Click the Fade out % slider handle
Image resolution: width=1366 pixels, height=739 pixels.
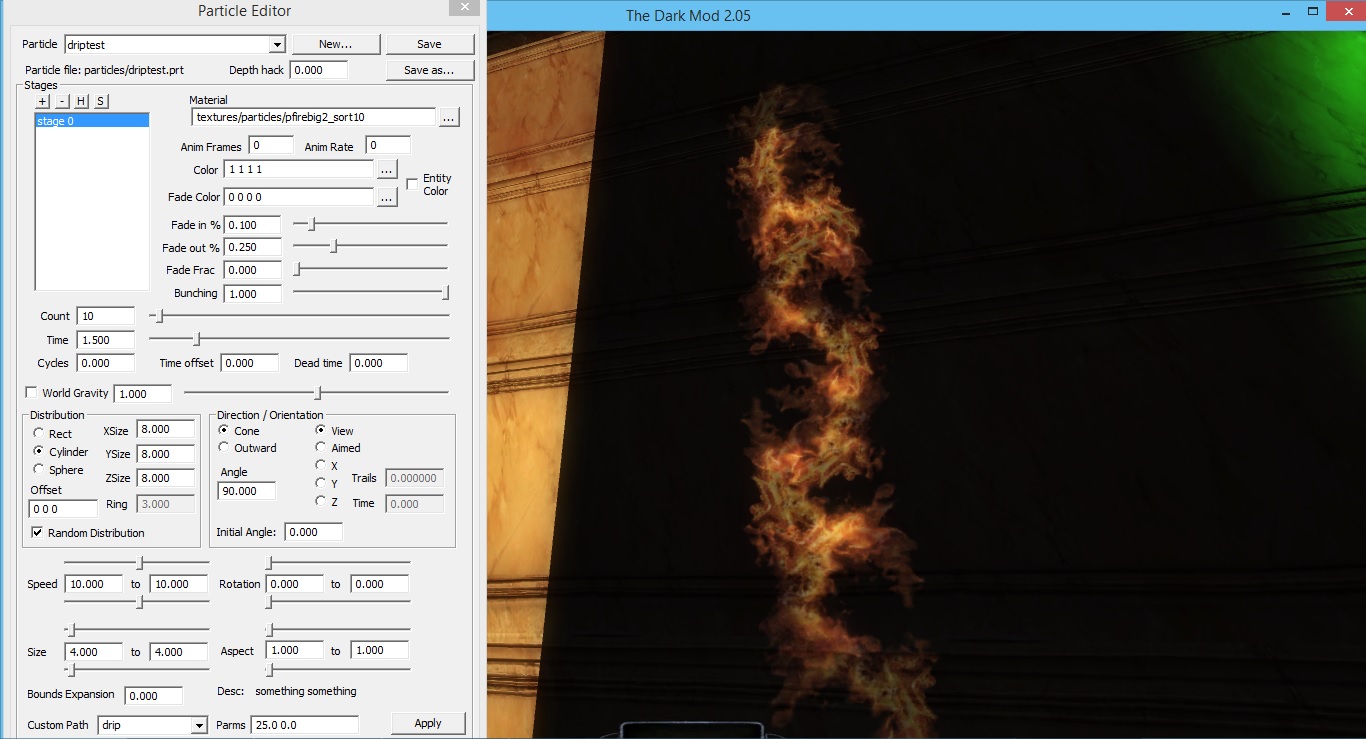(334, 246)
